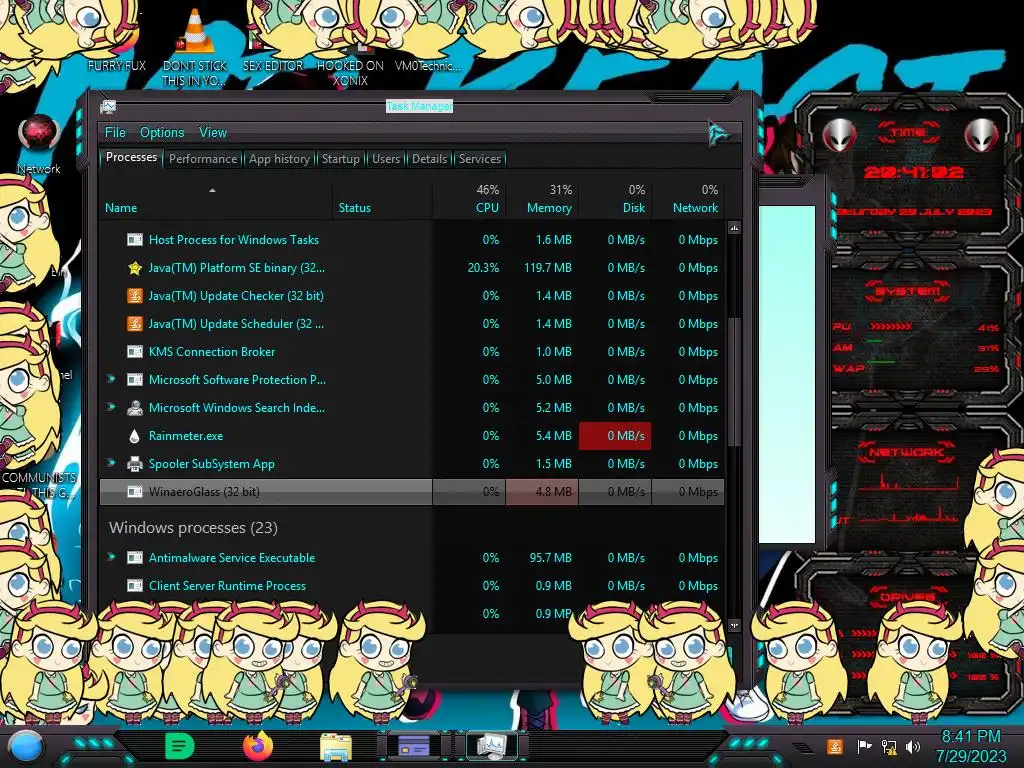Switch to the Startup tab
The image size is (1024, 768).
point(341,159)
